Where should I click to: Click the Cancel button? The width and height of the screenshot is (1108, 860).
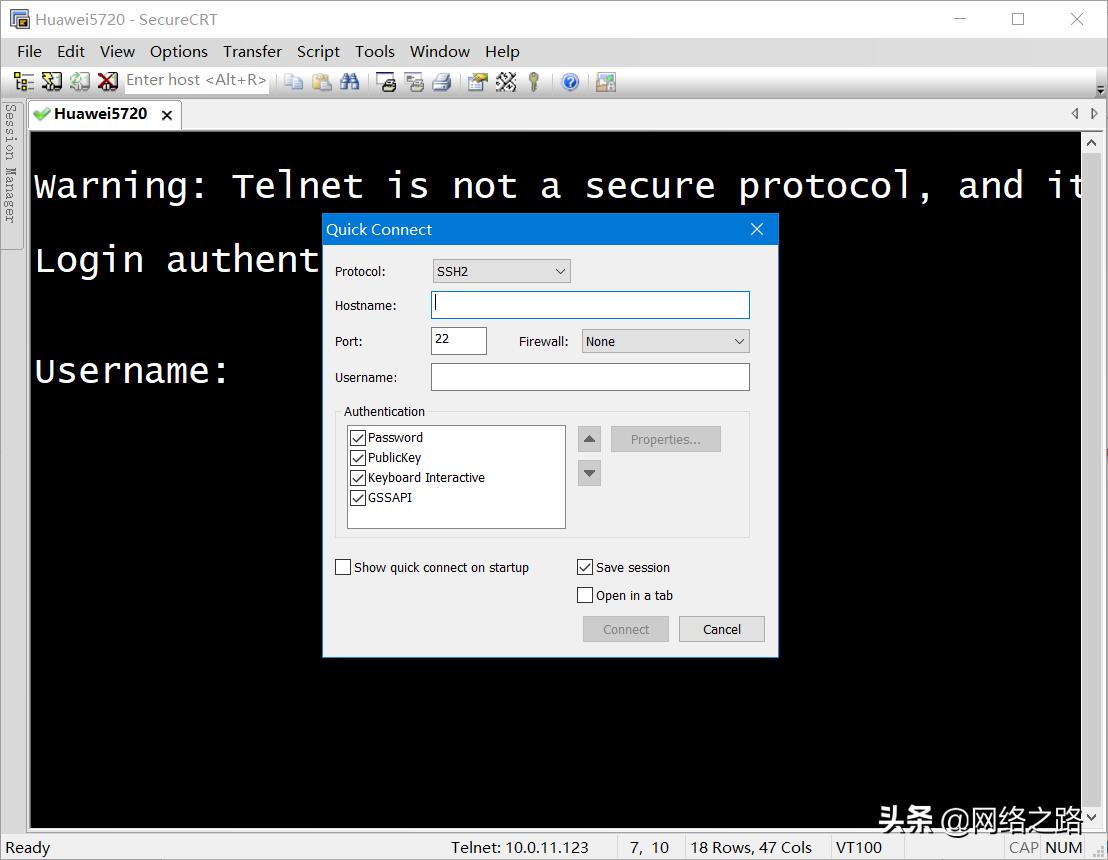pyautogui.click(x=721, y=629)
